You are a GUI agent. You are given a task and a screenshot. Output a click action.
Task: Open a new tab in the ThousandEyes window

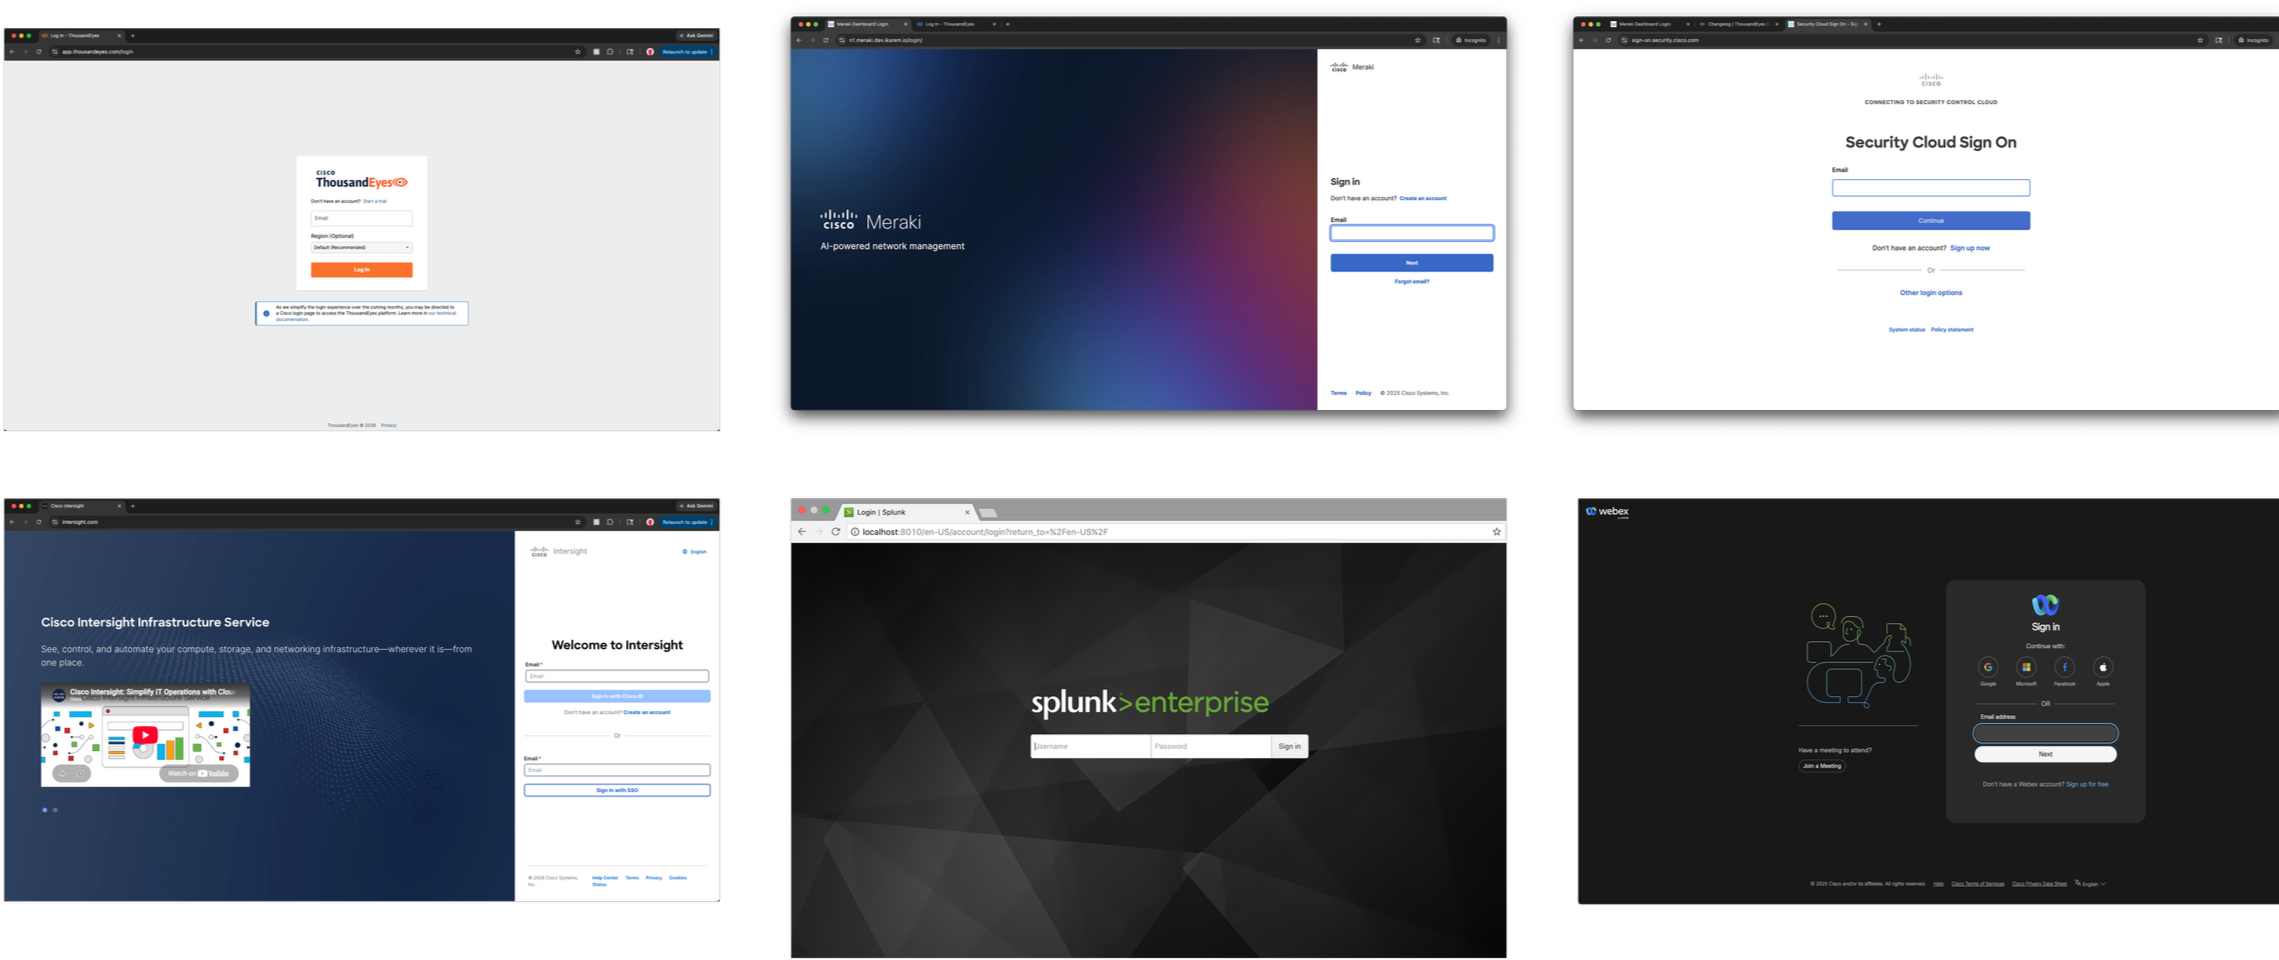tap(133, 35)
